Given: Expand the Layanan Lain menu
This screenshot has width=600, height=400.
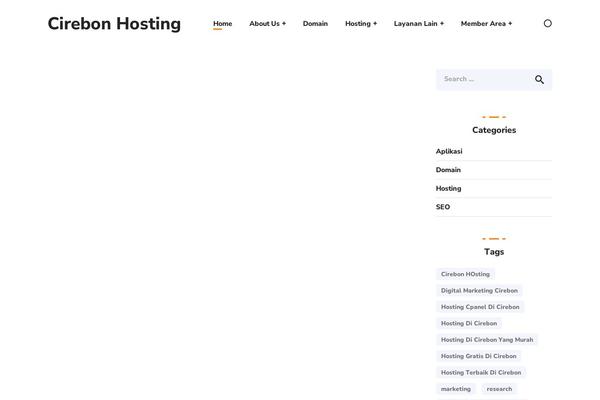Looking at the screenshot, I should tap(419, 24).
